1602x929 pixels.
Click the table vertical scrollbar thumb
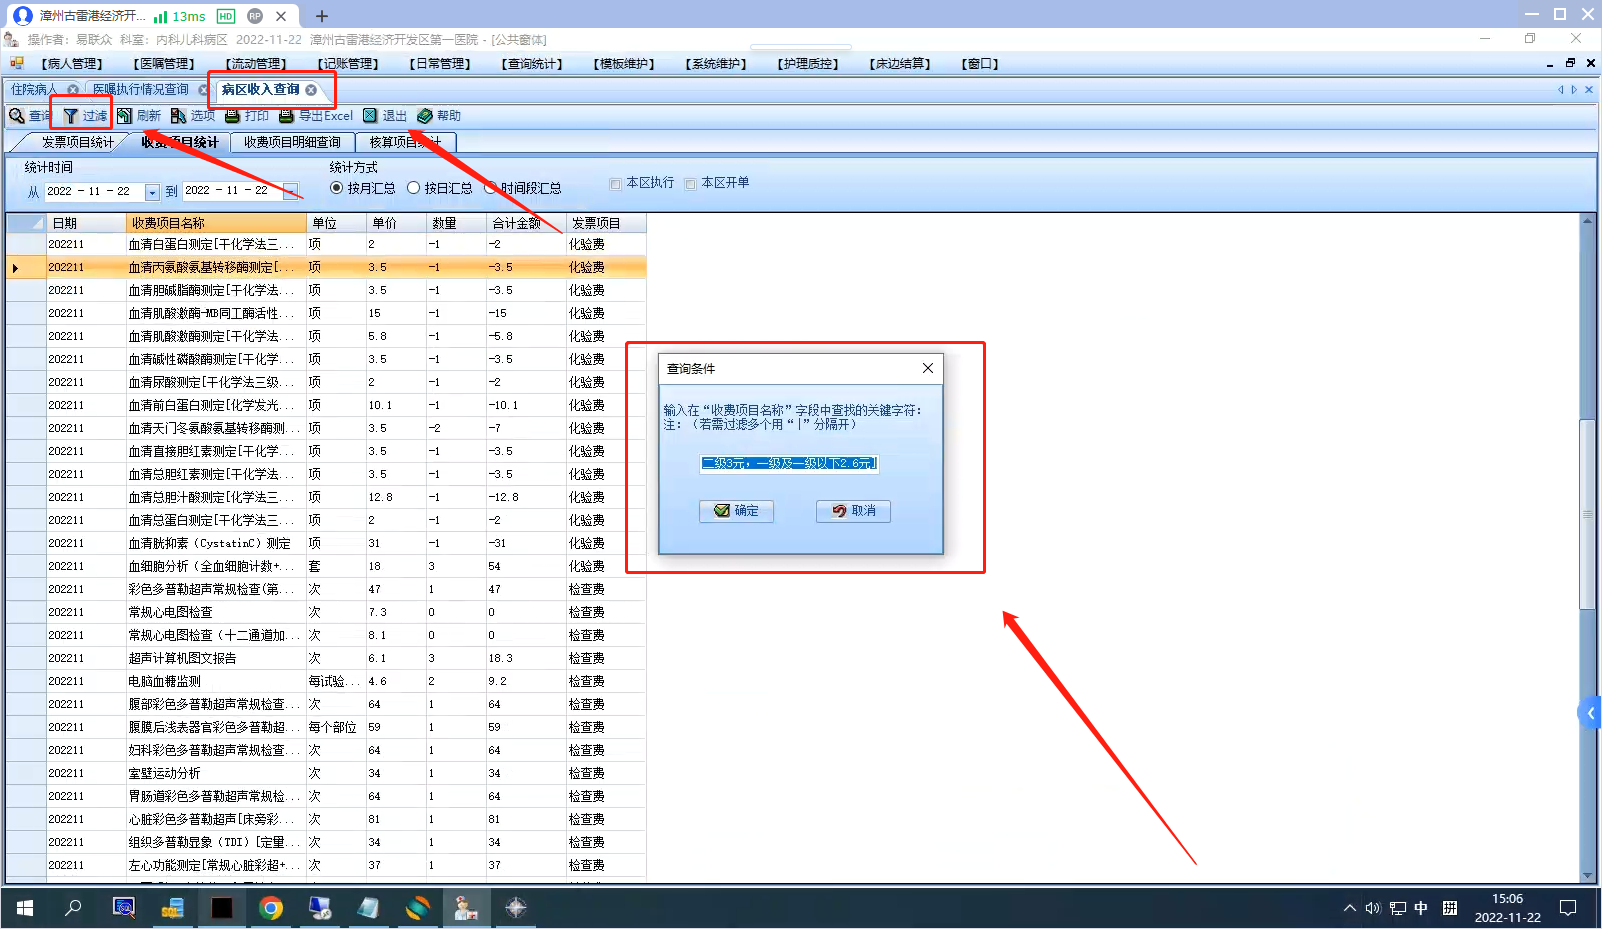pos(1587,515)
